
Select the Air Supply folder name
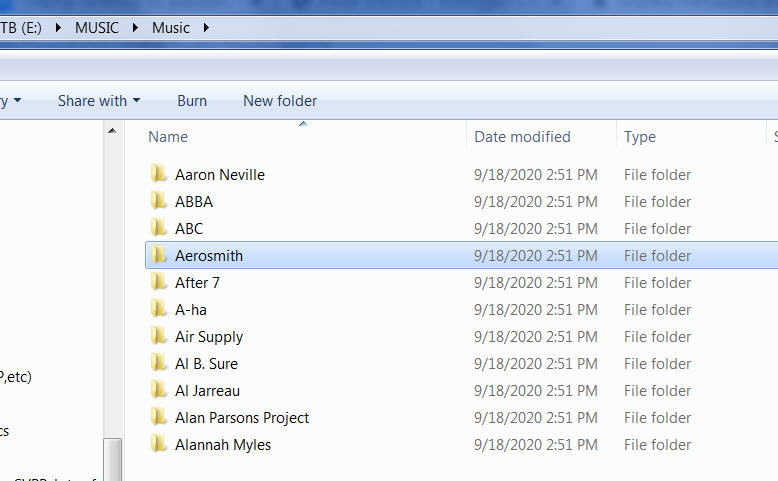(x=209, y=337)
